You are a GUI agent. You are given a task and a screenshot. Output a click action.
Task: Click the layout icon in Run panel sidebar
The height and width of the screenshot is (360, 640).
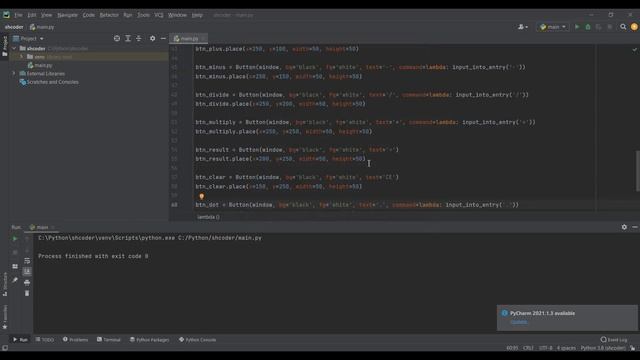tap(15, 266)
